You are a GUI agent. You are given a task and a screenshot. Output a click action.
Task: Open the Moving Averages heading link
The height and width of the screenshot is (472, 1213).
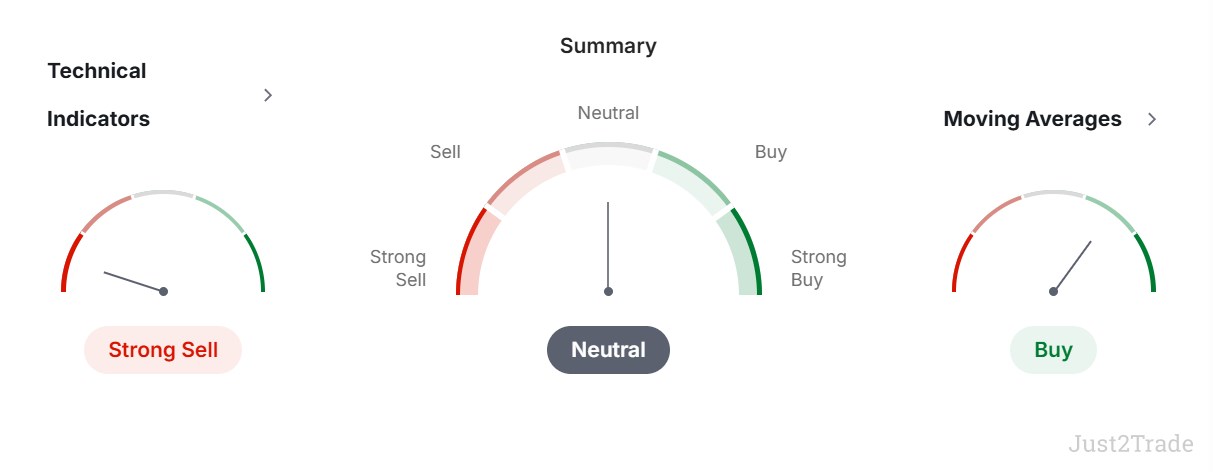click(1033, 119)
